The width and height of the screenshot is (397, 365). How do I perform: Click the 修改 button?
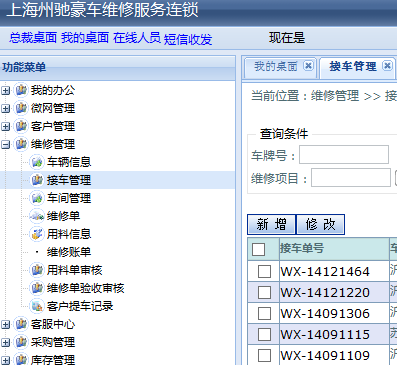coord(320,224)
